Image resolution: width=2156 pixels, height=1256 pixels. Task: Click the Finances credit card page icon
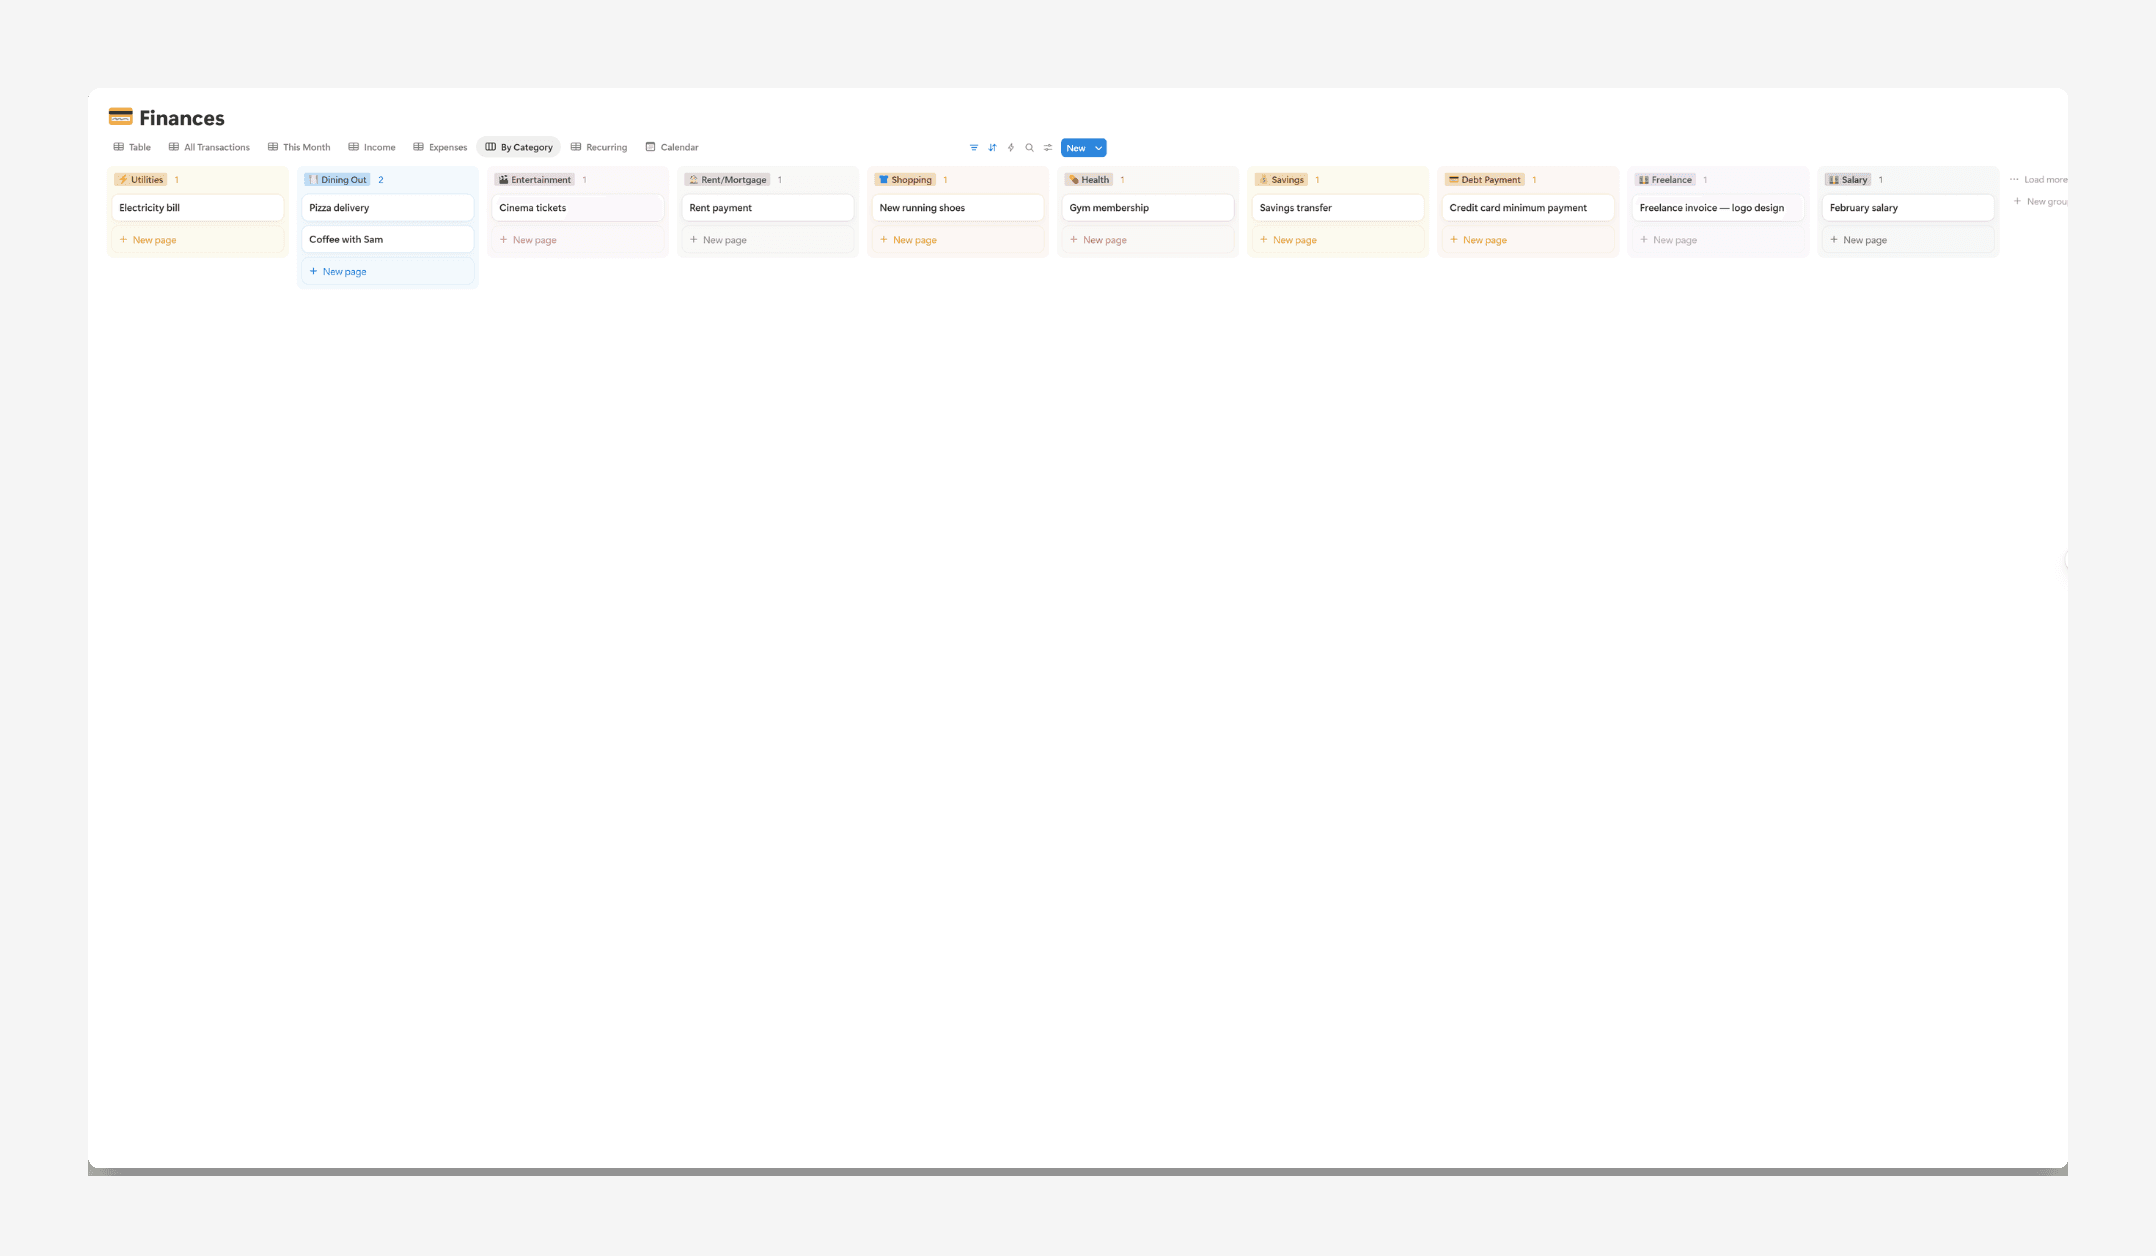pyautogui.click(x=120, y=117)
